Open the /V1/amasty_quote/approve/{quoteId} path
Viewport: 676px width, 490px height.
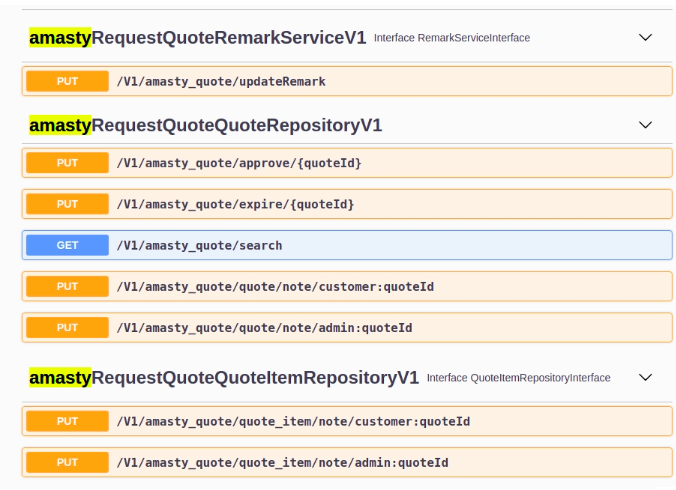click(x=239, y=163)
